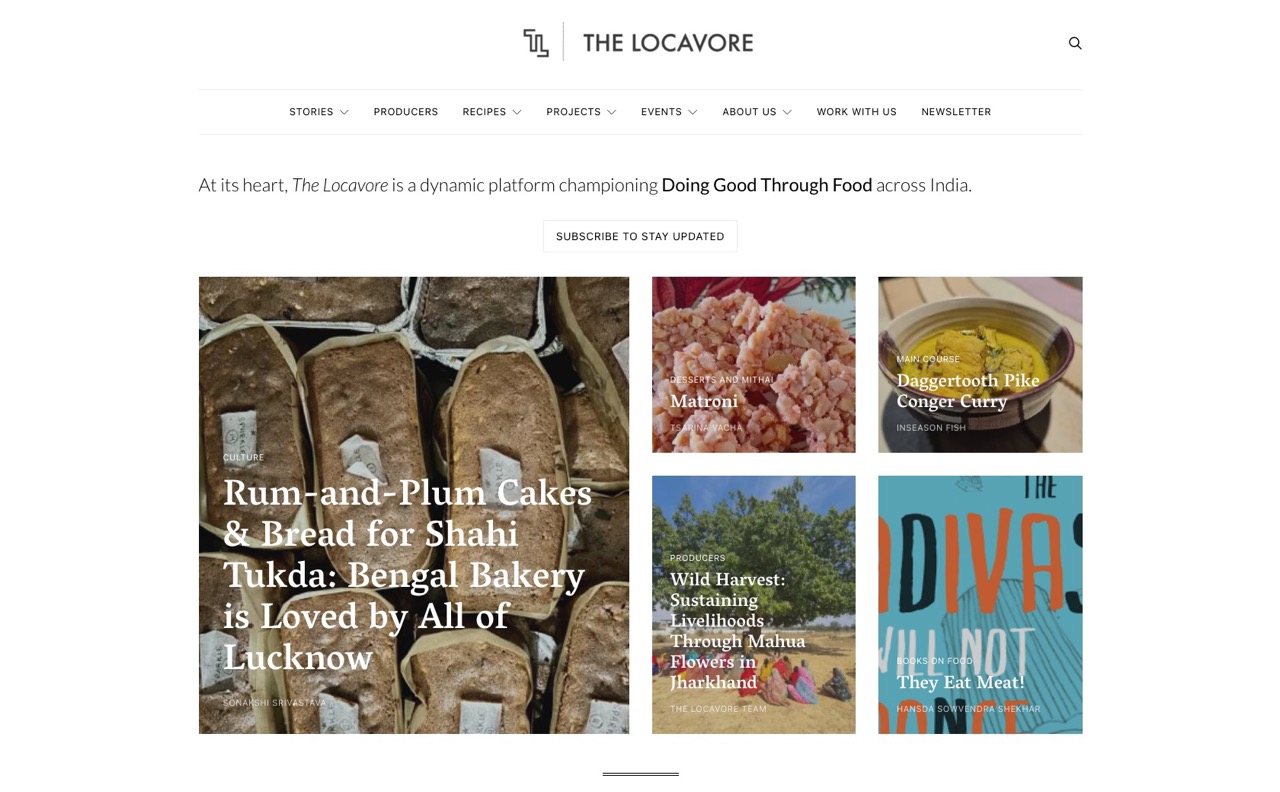Go to Work With Us page

pos(856,112)
